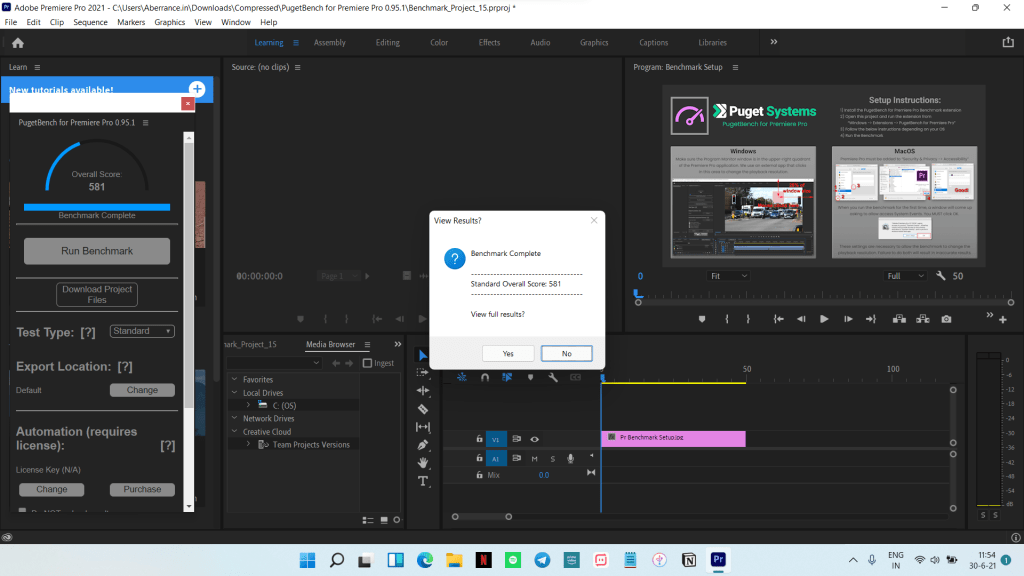Click Download Project Files button
1024x576 pixels.
pos(97,294)
